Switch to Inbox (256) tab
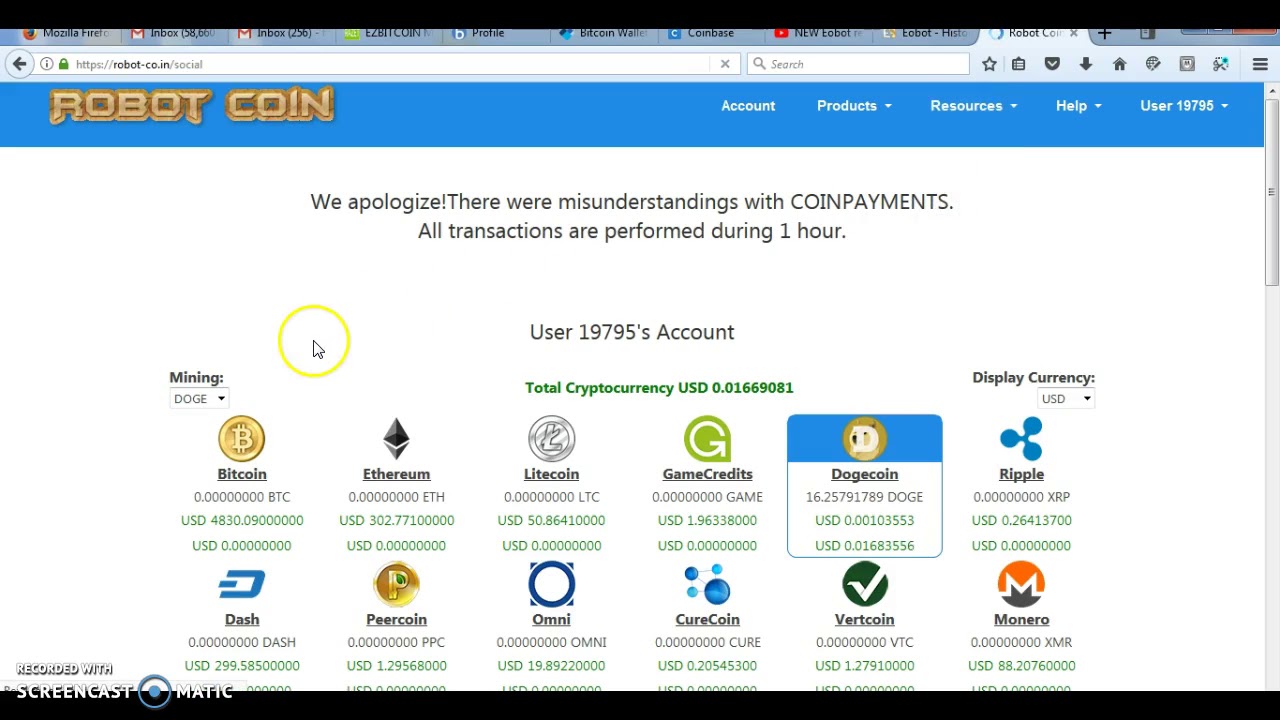The width and height of the screenshot is (1280, 720). pos(281,33)
